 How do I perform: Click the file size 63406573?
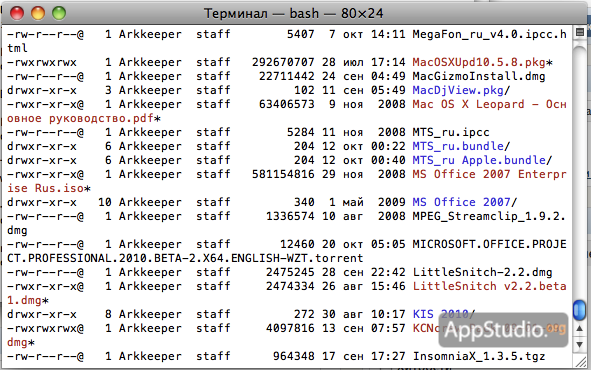tap(286, 104)
